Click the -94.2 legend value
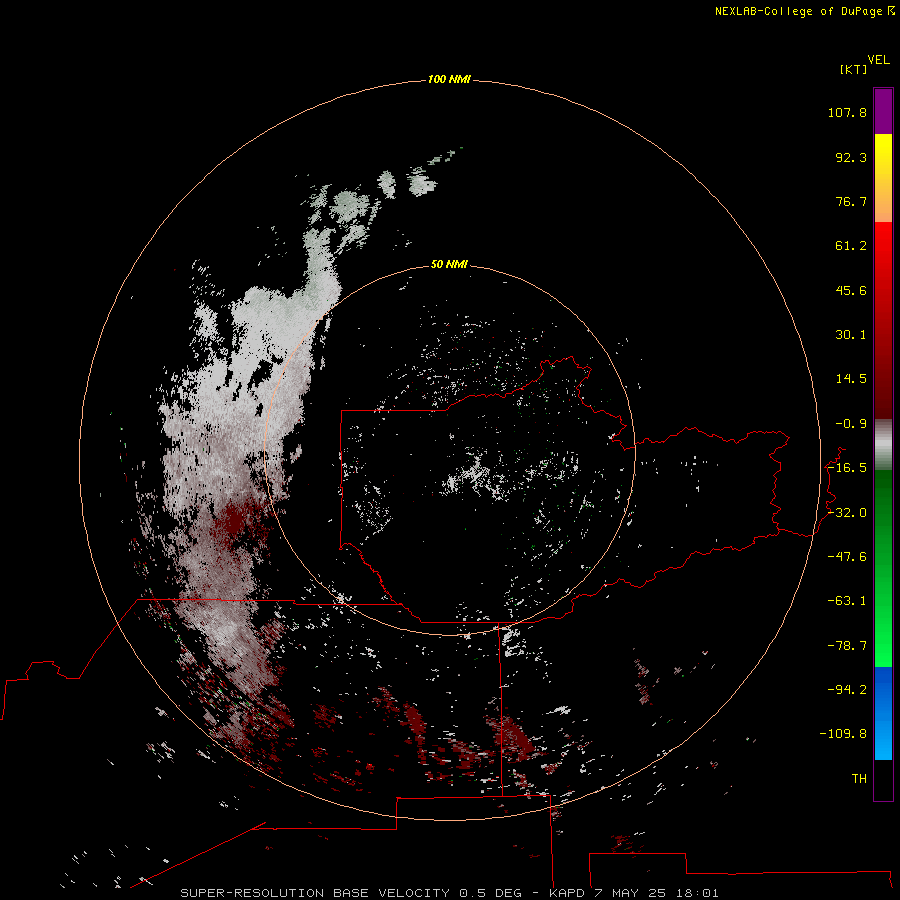 pyautogui.click(x=847, y=689)
